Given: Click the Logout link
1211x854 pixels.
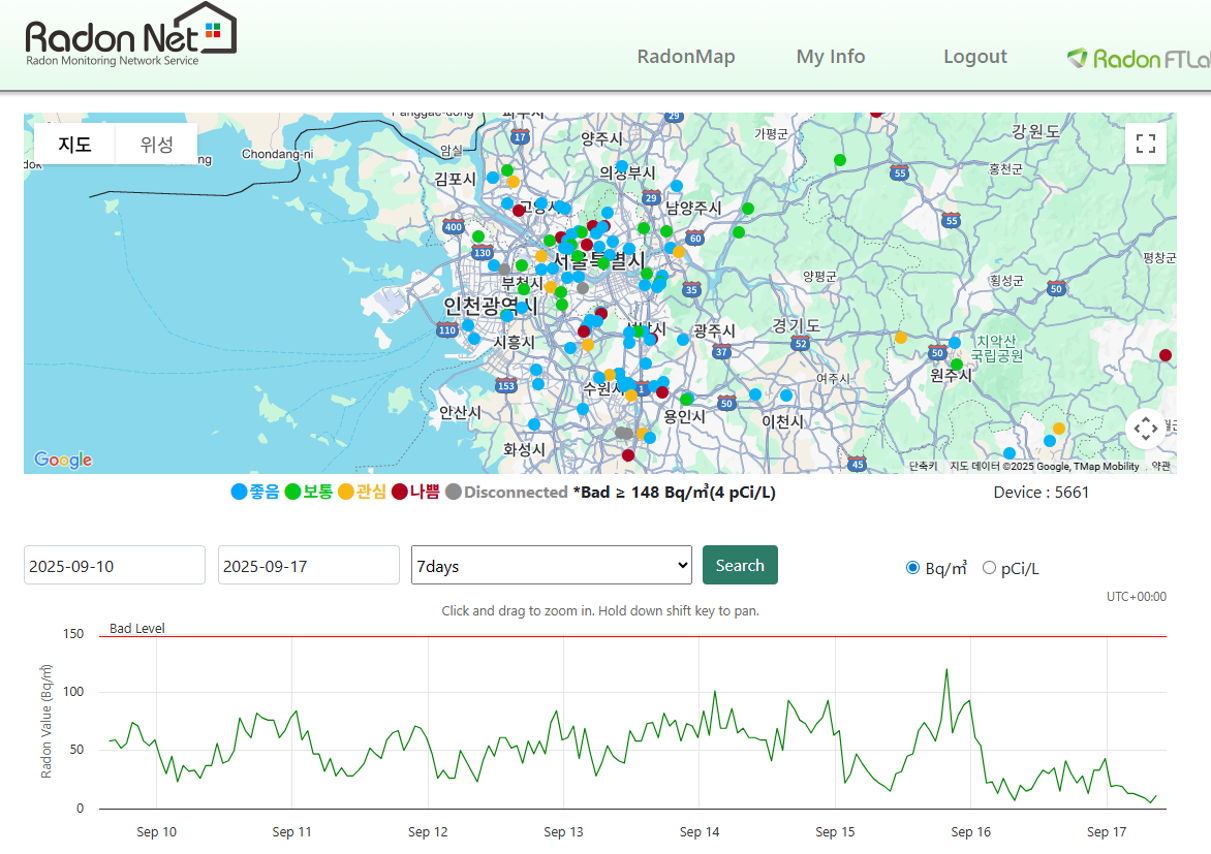Looking at the screenshot, I should (974, 57).
